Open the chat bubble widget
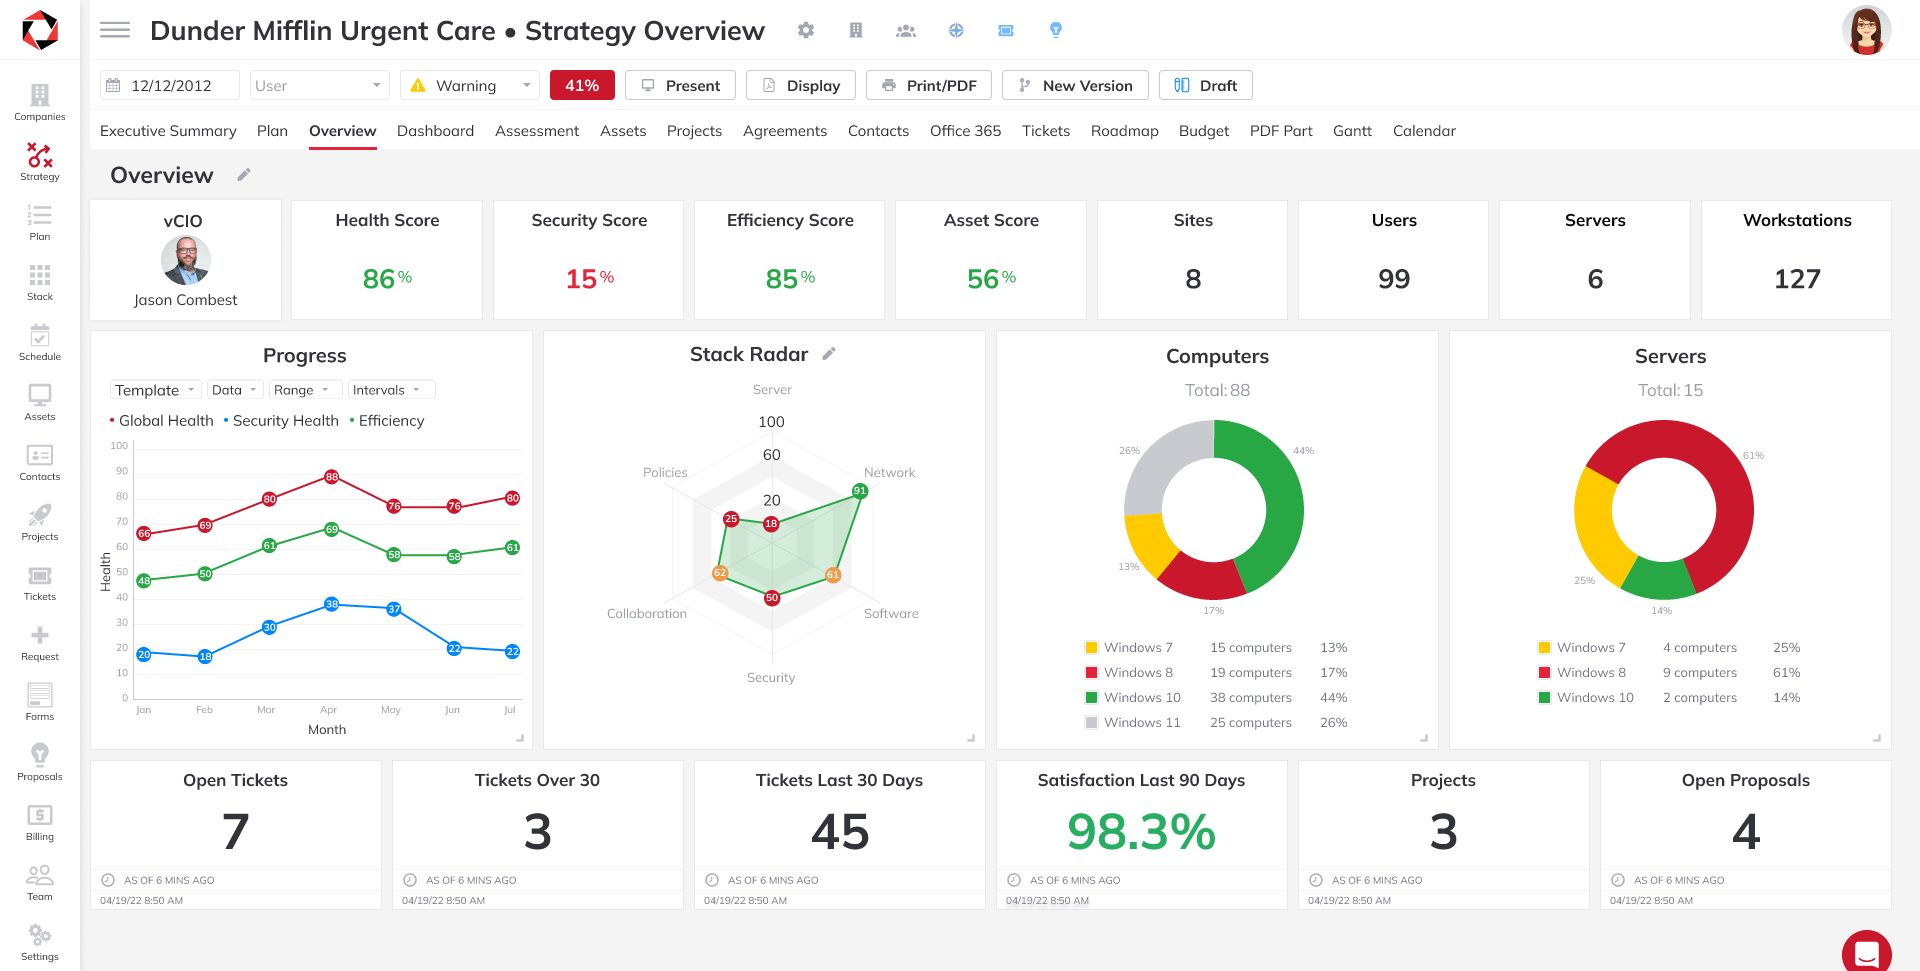The image size is (1920, 971). tap(1866, 952)
